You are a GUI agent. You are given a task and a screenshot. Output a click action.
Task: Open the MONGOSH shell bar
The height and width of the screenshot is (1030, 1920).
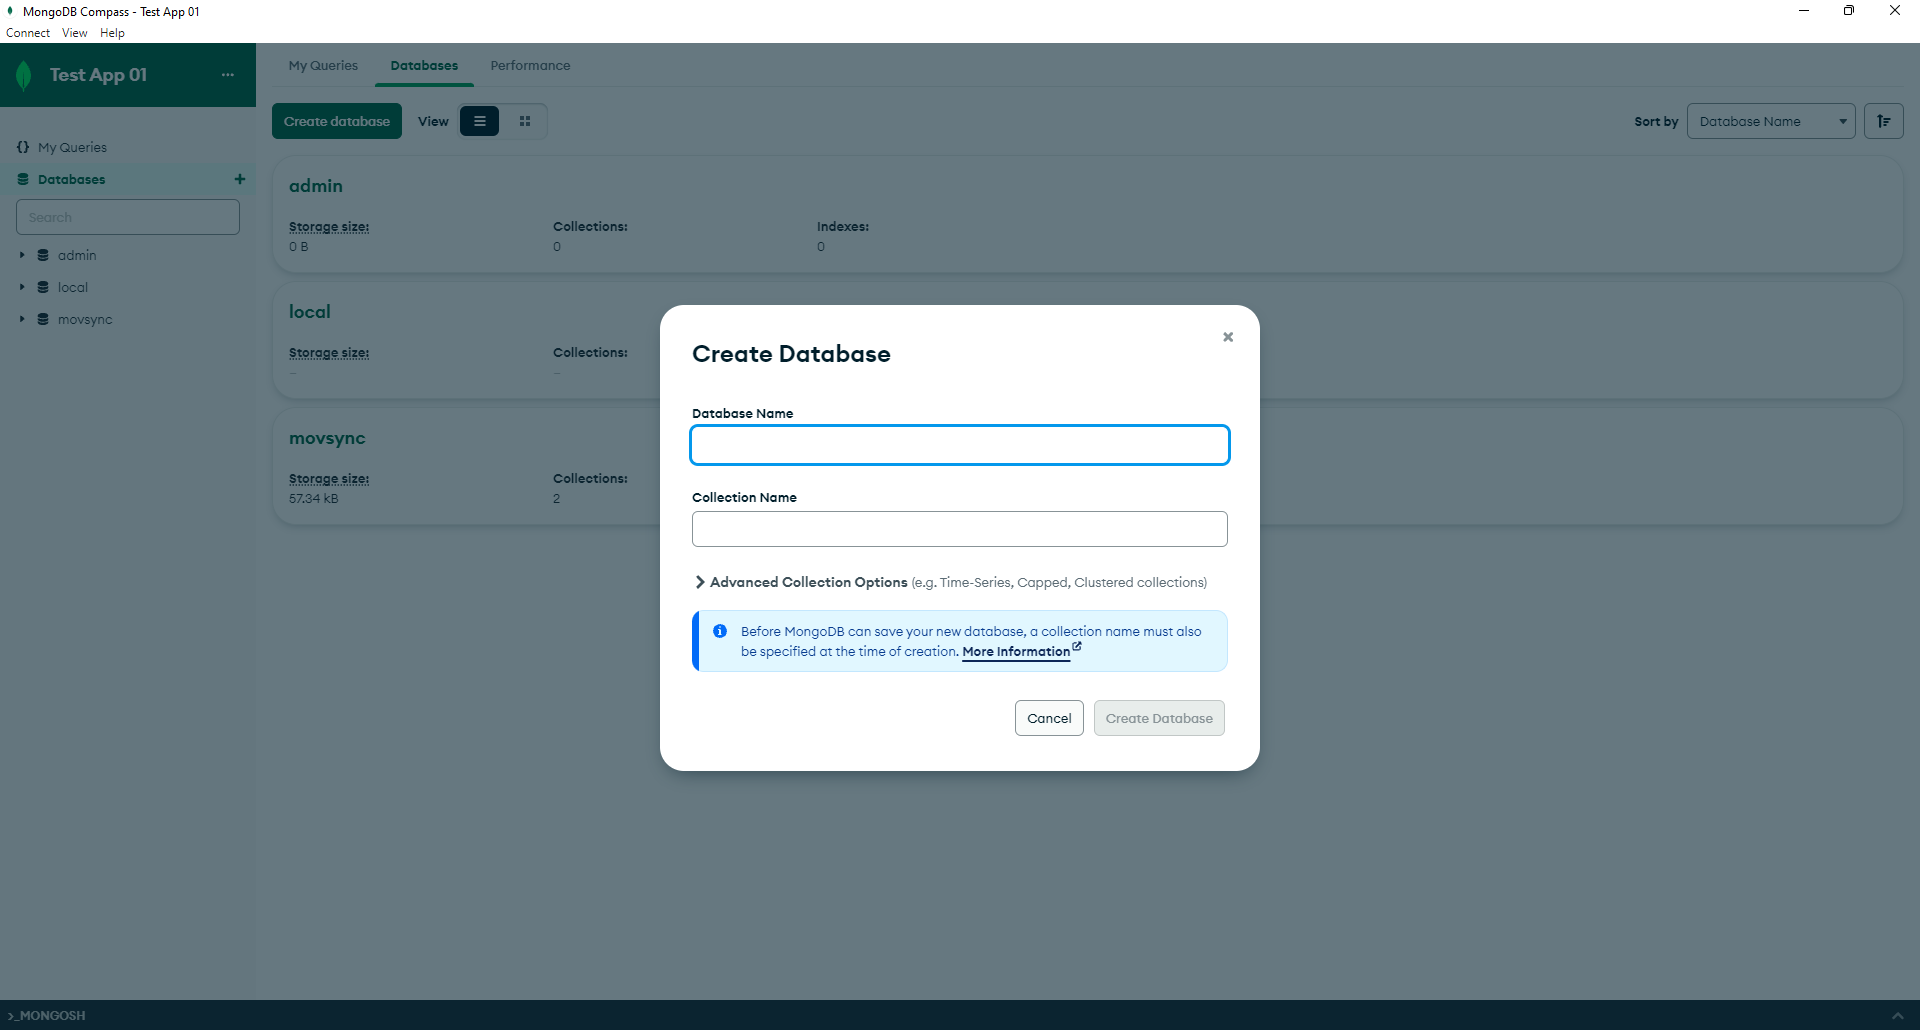coord(48,1015)
